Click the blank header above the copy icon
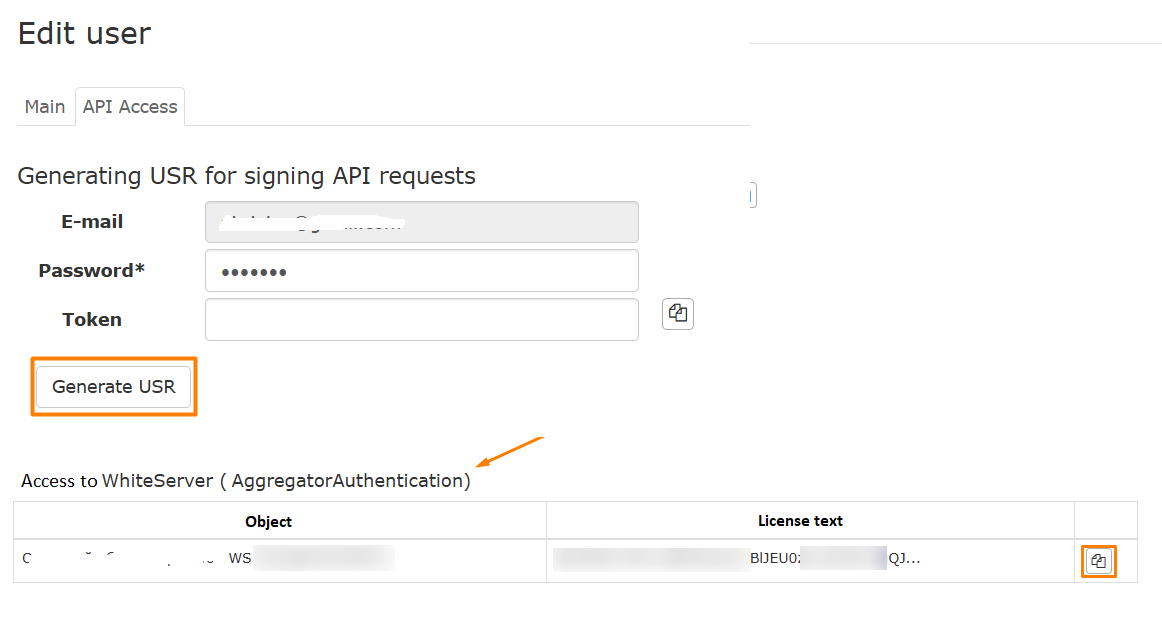The image size is (1162, 636). point(1105,521)
